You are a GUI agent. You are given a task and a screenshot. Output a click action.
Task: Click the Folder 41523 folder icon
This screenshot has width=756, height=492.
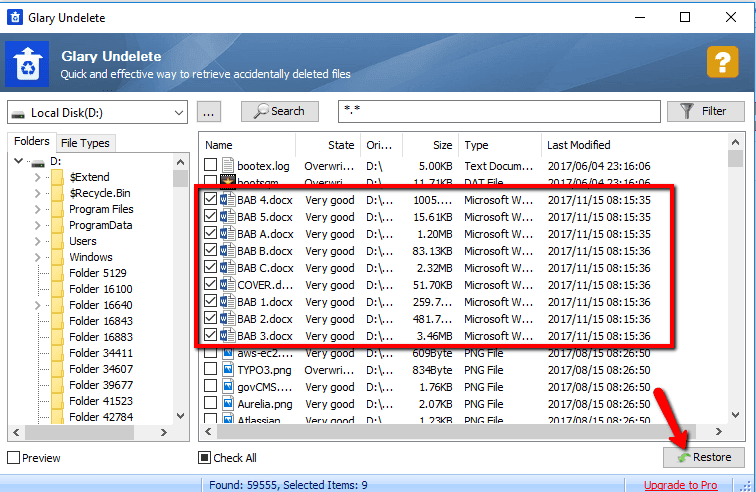[x=57, y=401]
